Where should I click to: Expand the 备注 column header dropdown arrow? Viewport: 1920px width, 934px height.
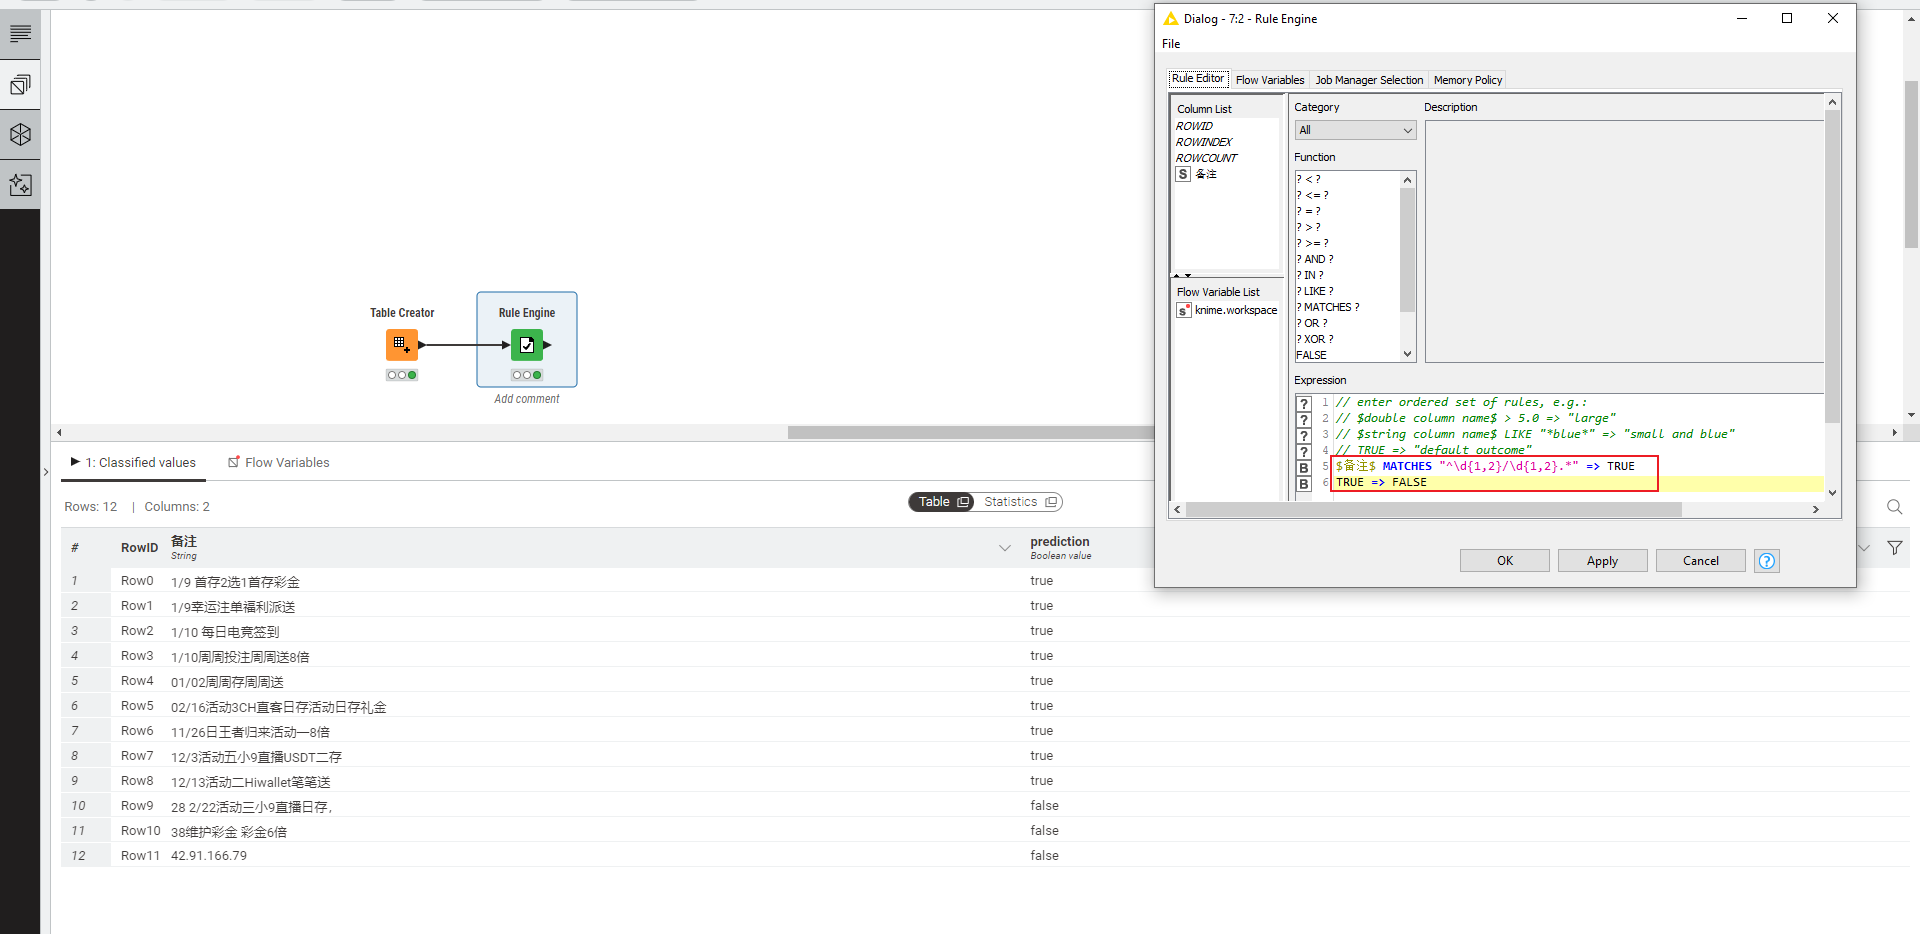1004,548
